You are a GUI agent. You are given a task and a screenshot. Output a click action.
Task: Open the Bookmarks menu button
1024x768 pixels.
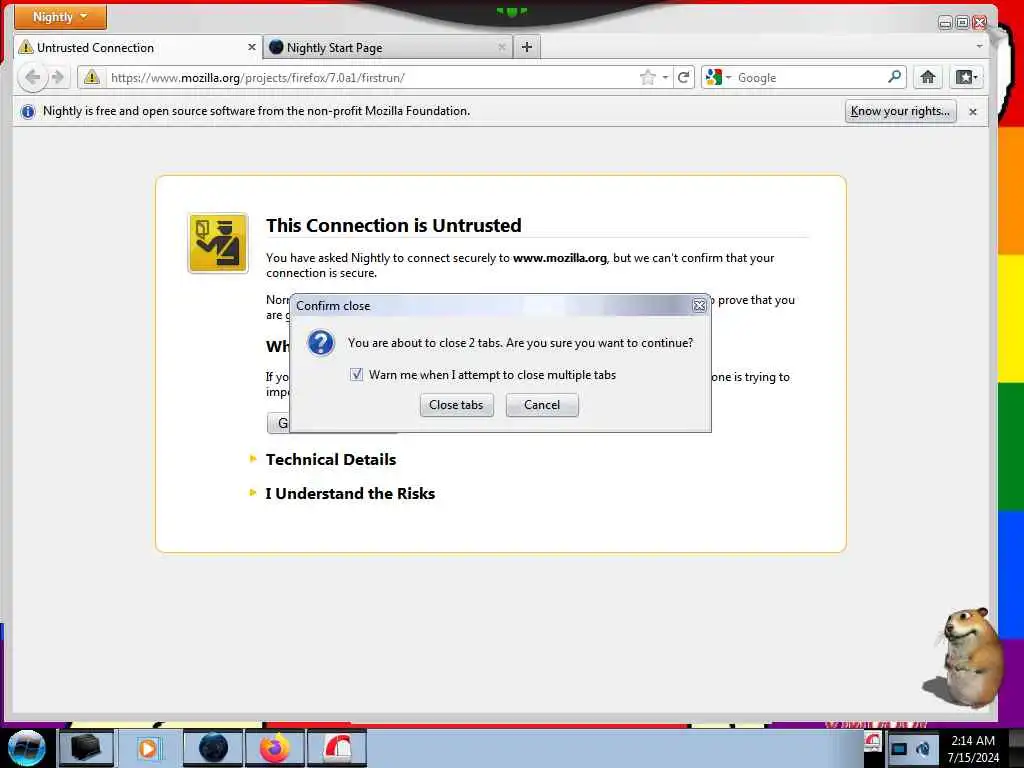tap(967, 78)
